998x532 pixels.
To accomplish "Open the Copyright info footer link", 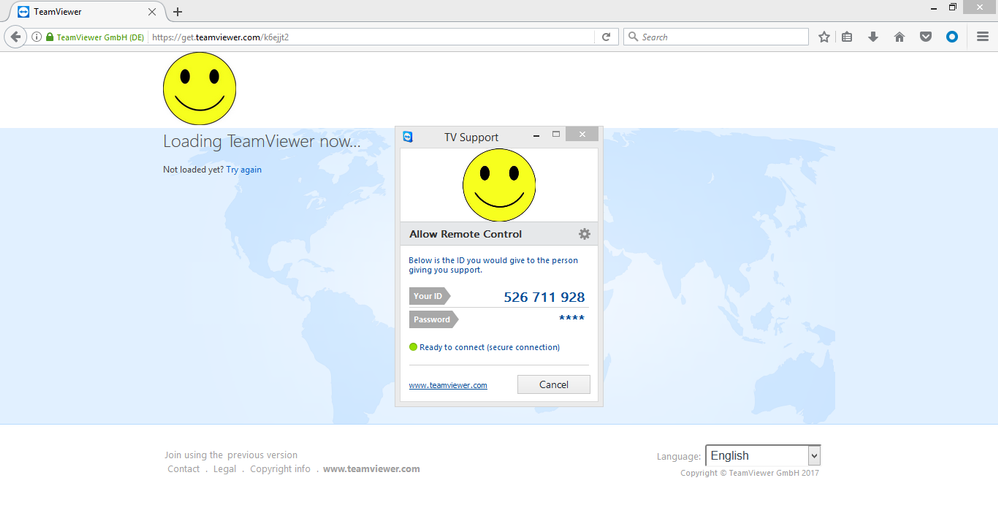I will pyautogui.click(x=280, y=469).
